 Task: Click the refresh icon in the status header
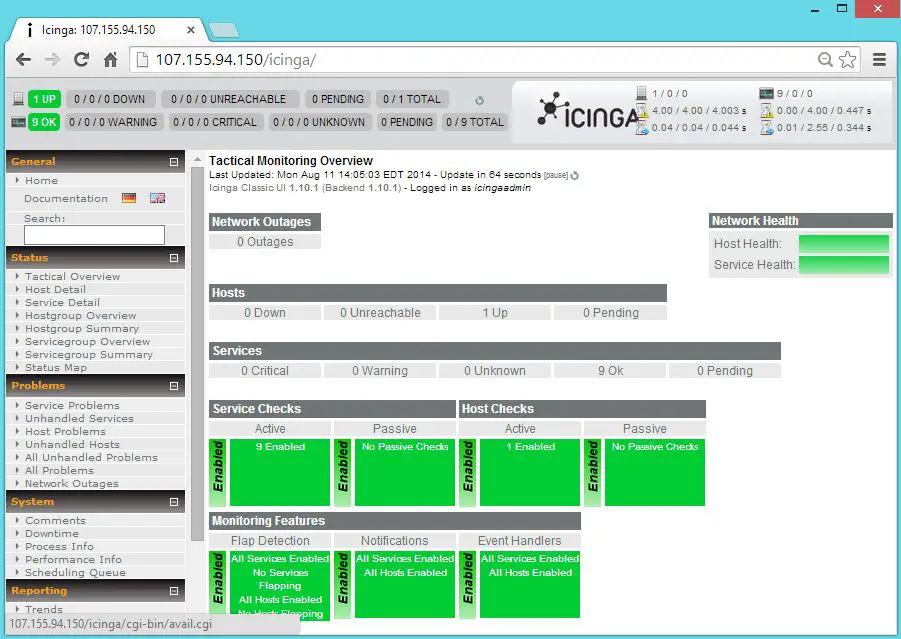[479, 101]
